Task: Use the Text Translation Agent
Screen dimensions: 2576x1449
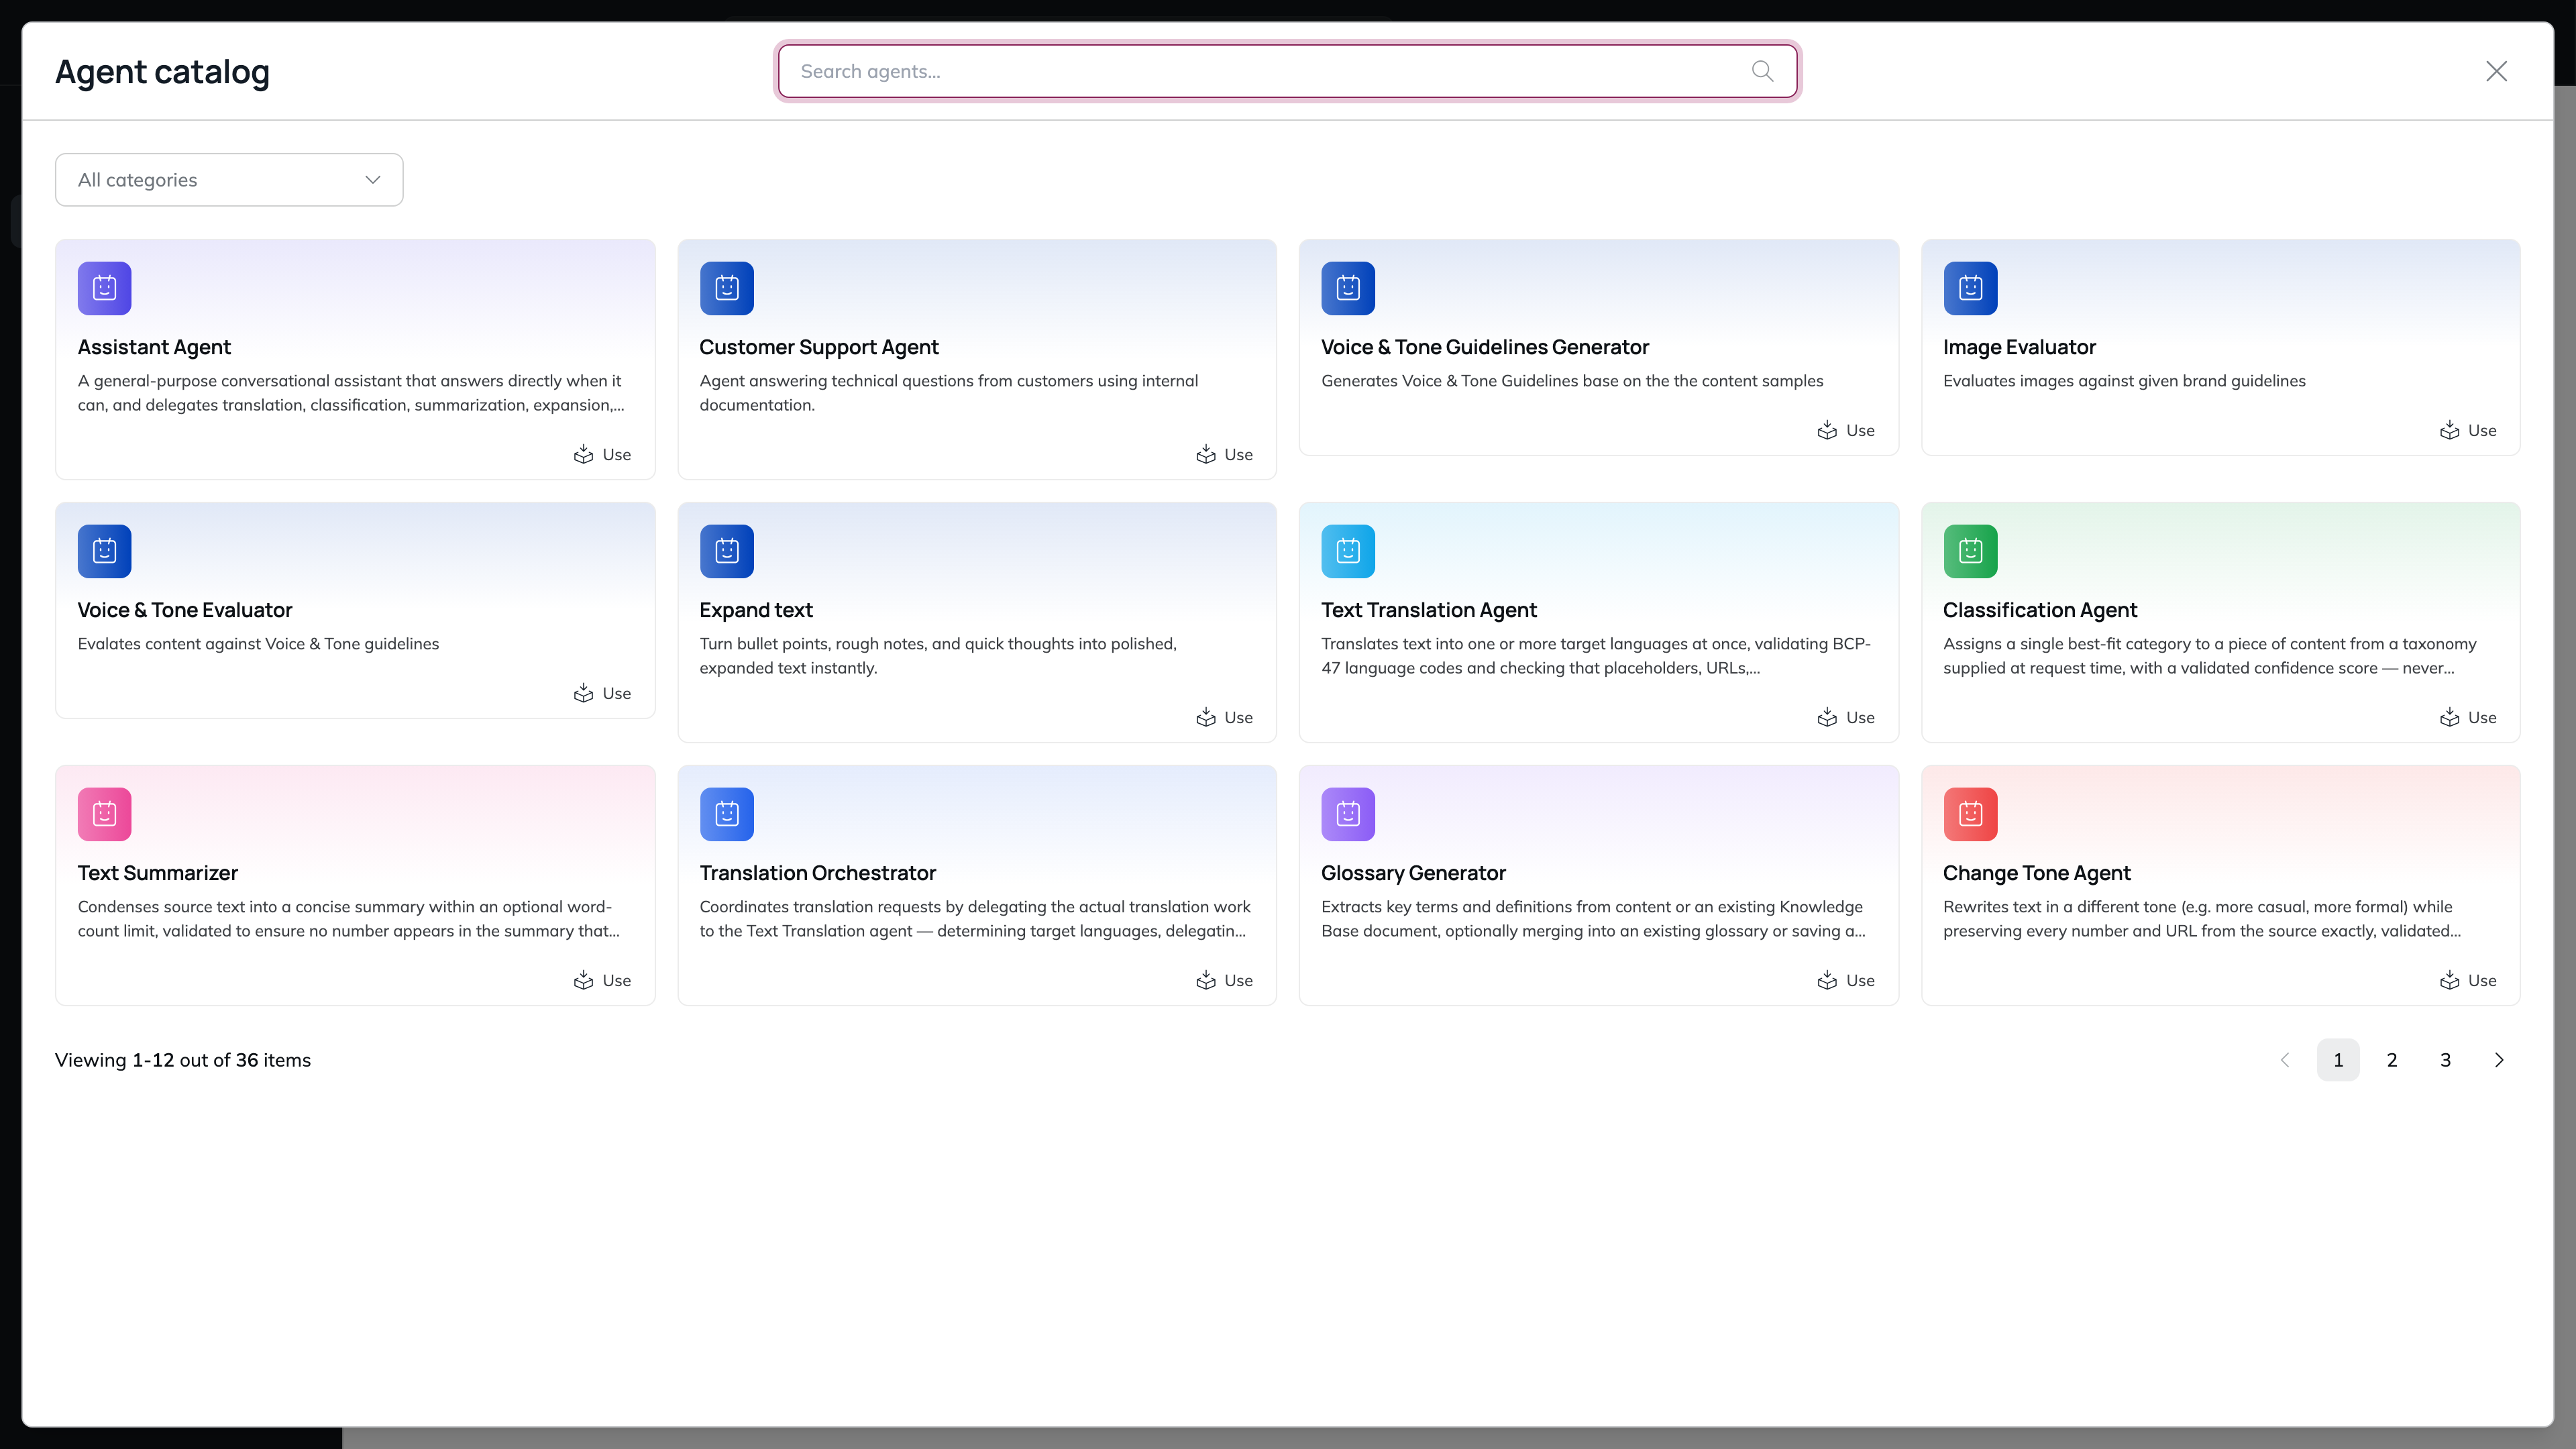Action: [x=1846, y=718]
